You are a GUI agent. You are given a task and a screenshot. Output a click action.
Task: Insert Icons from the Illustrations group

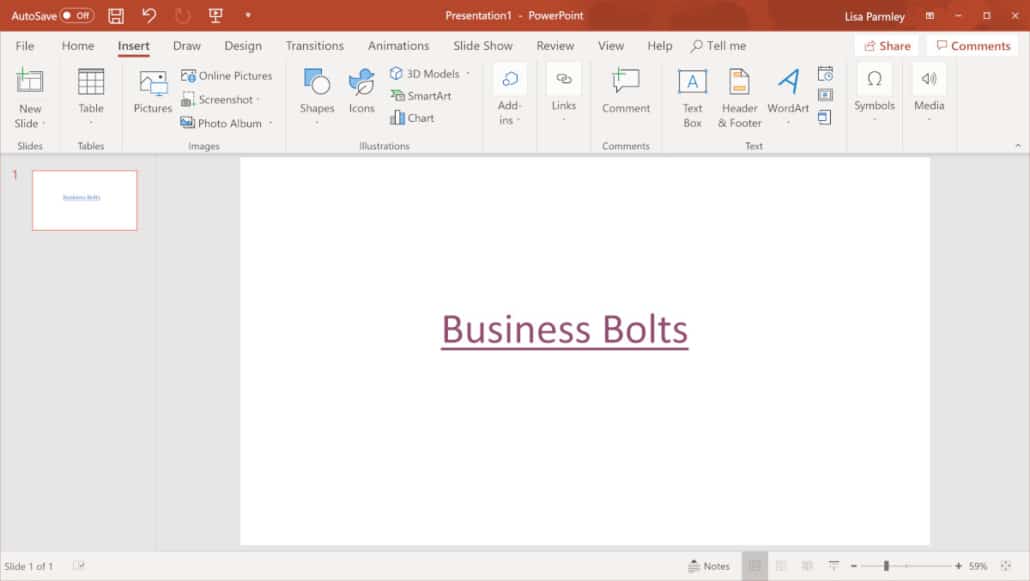click(x=361, y=90)
